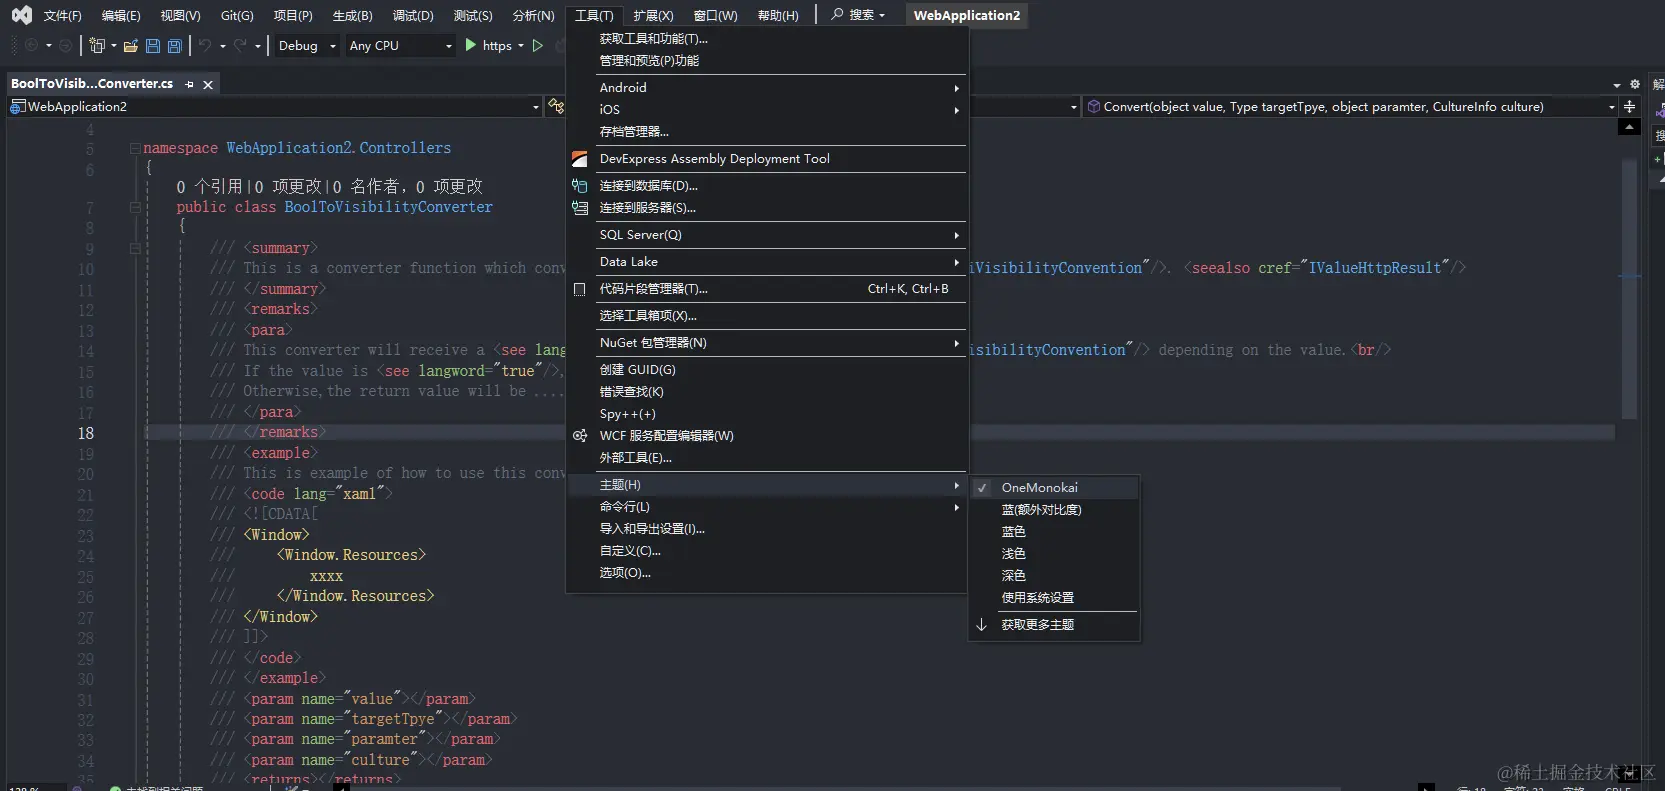Click the WebApplication2 project icon in navigation bar
This screenshot has width=1665, height=791.
pyautogui.click(x=17, y=107)
